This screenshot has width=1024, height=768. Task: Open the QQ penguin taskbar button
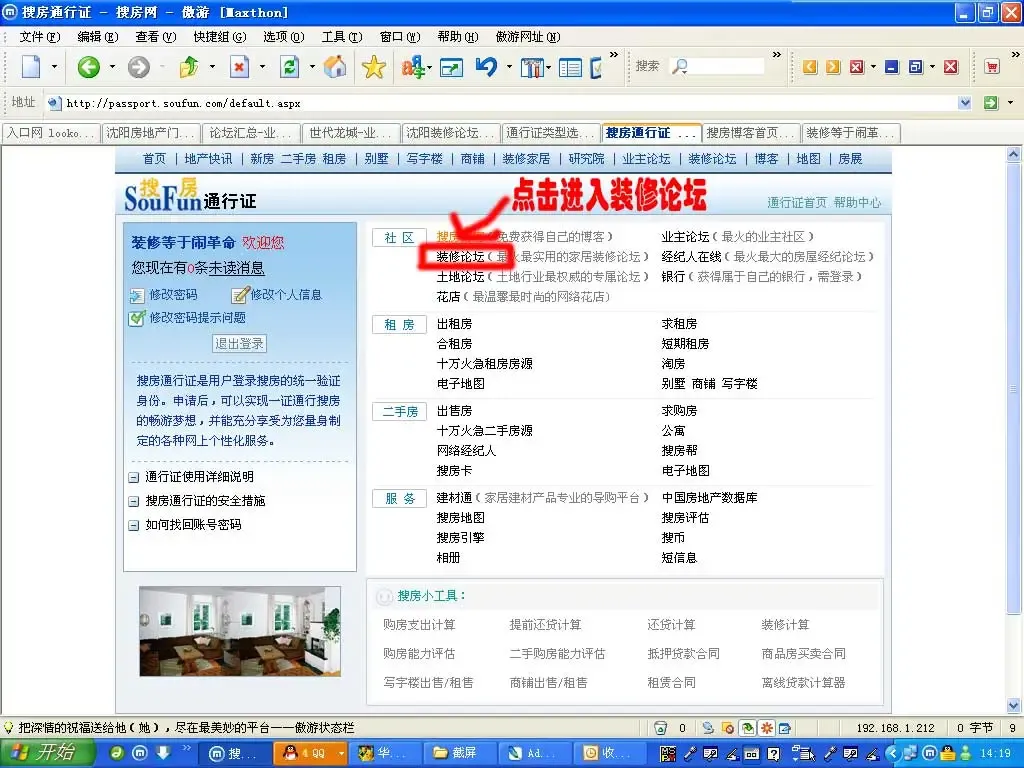coord(310,753)
